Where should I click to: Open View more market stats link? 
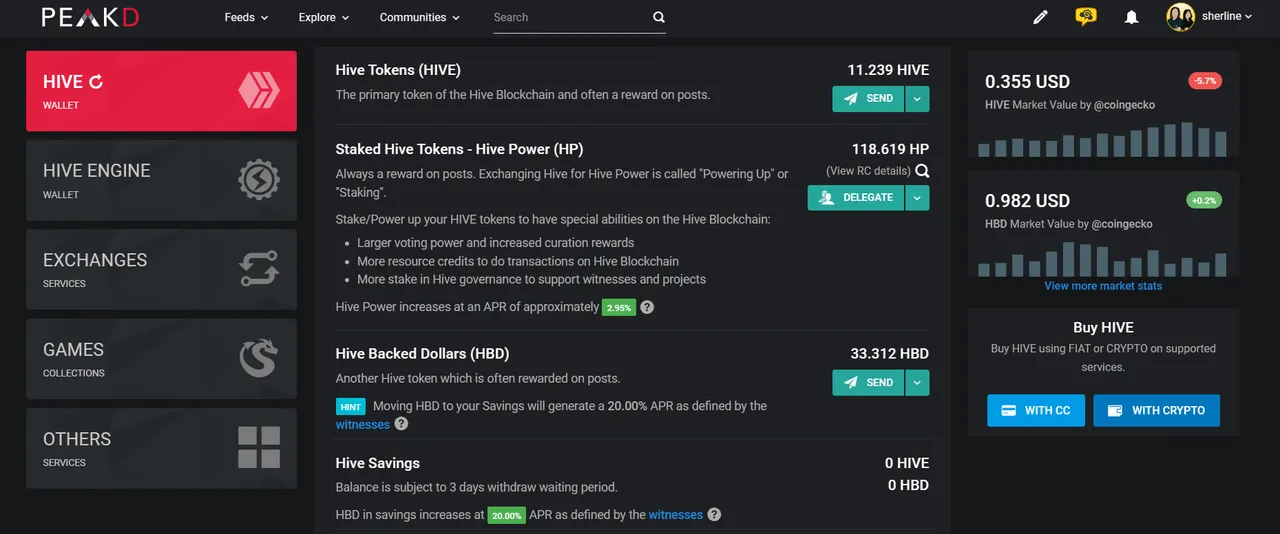pos(1103,286)
